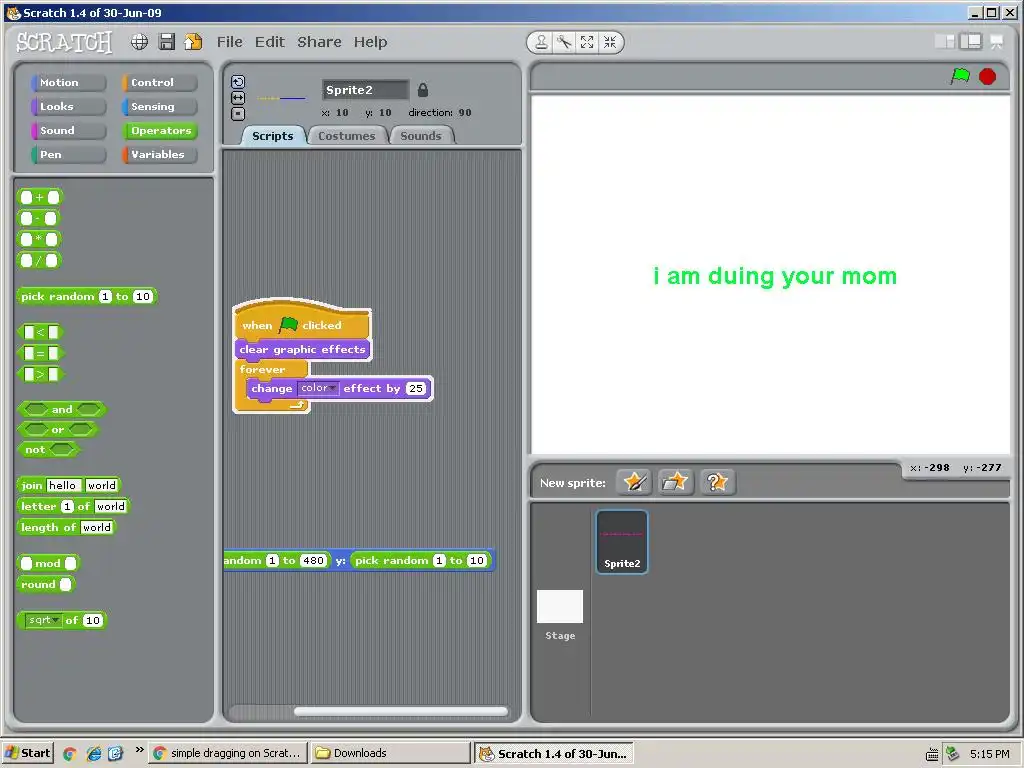Screen dimensions: 1024x768
Task: Click the mod operator block
Action: pos(48,563)
